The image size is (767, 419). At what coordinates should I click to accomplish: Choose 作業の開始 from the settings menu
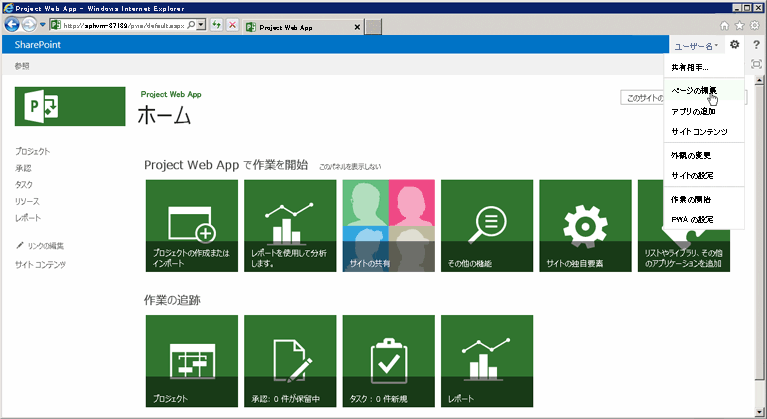(704, 199)
